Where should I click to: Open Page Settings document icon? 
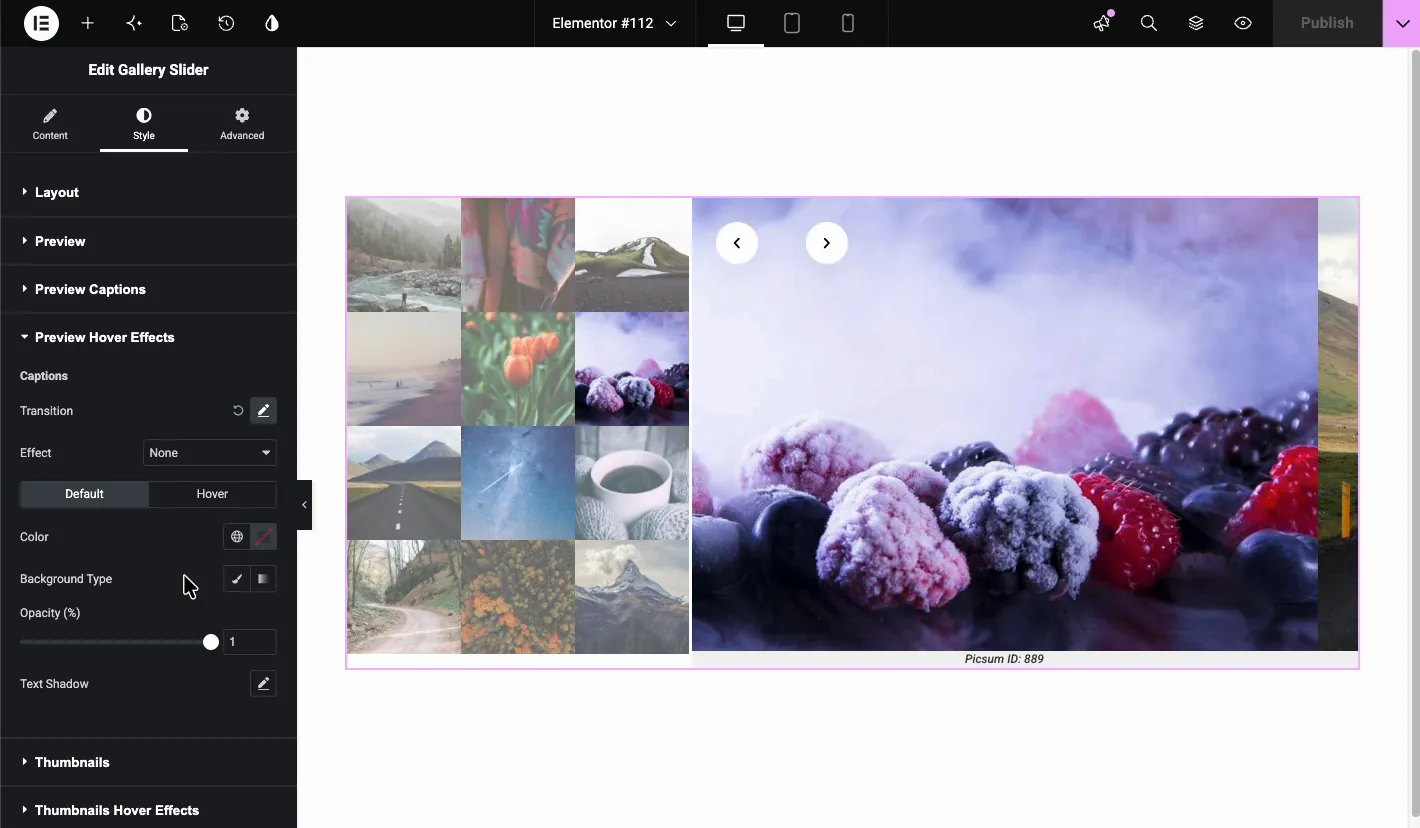point(180,23)
